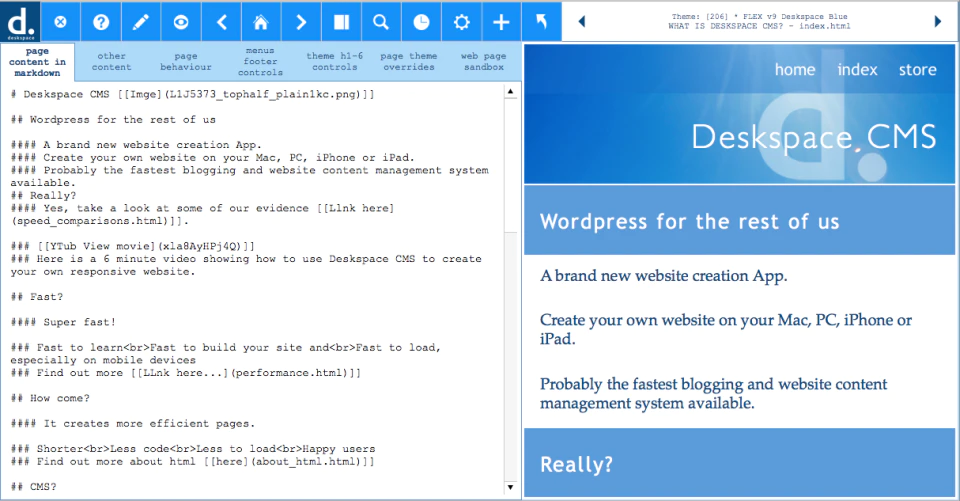Viewport: 960px width, 501px height.
Task: Go to previous page with left chevron
Action: 222,22
